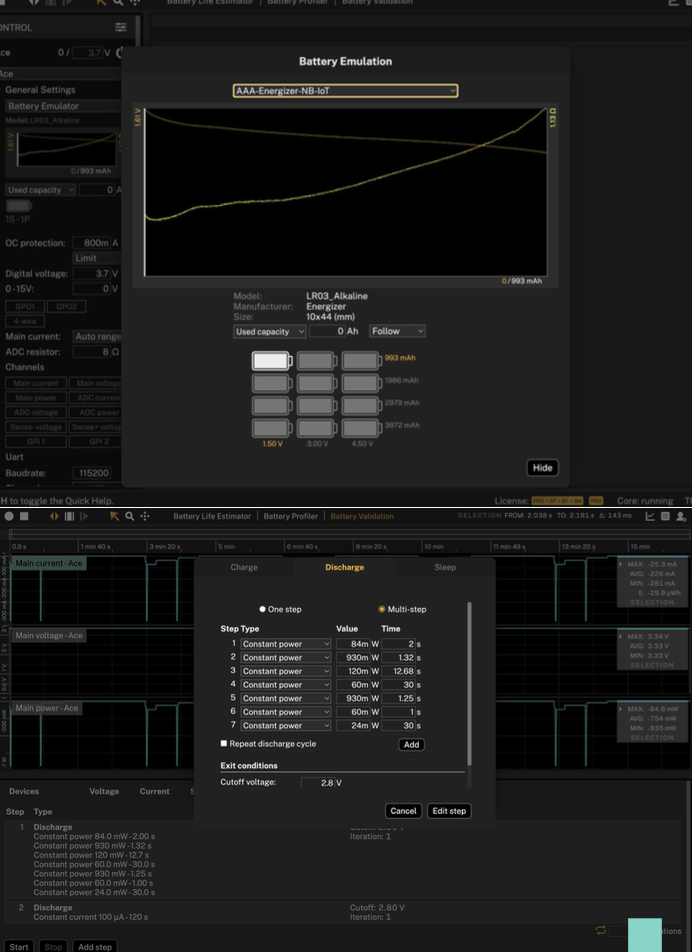Switch to the Charge tab

pyautogui.click(x=244, y=567)
